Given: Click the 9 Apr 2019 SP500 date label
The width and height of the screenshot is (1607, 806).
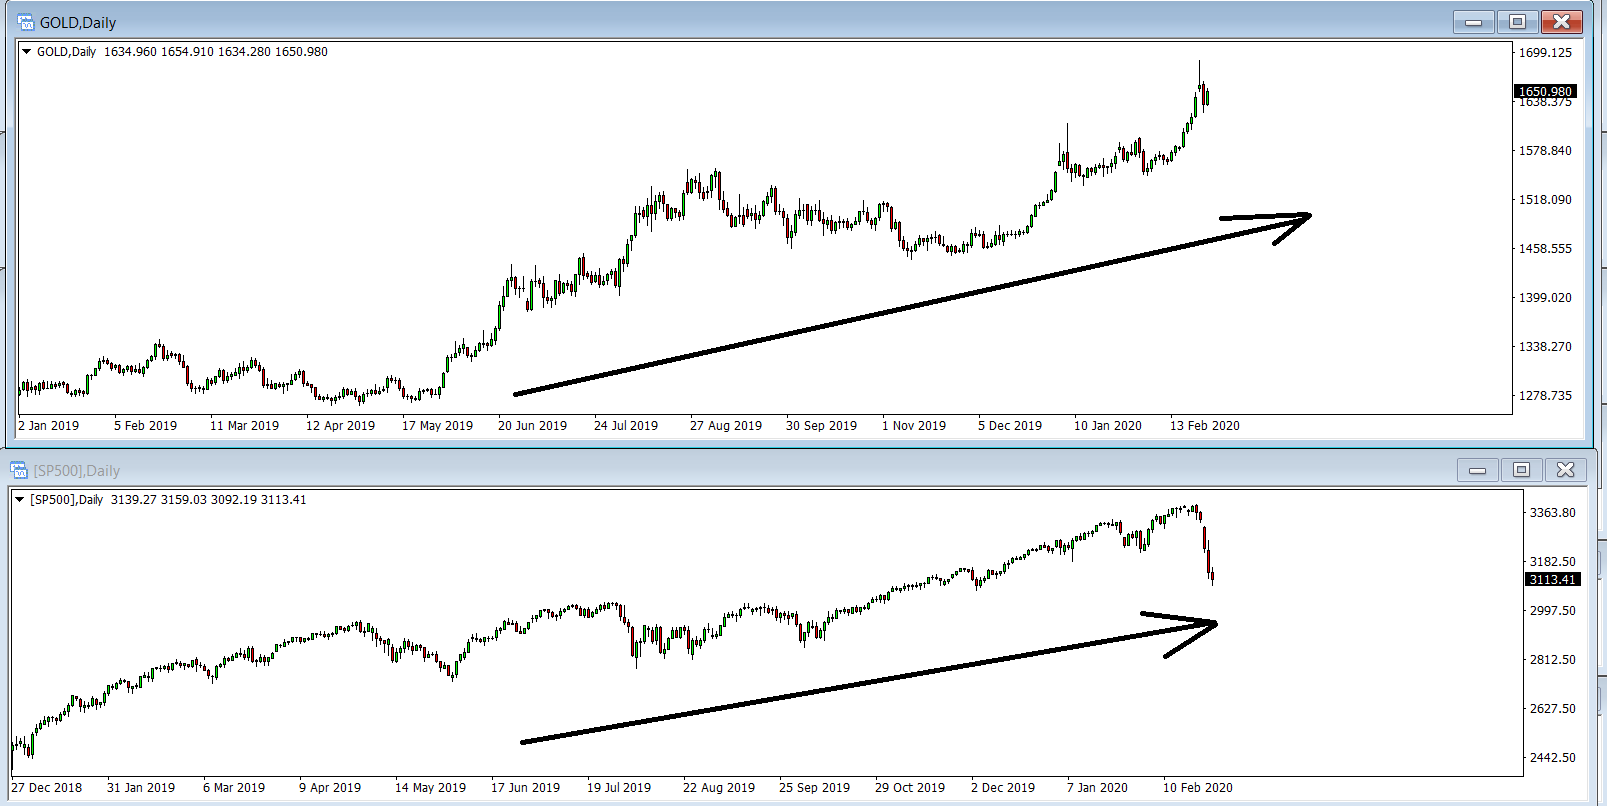Looking at the screenshot, I should click(x=330, y=788).
